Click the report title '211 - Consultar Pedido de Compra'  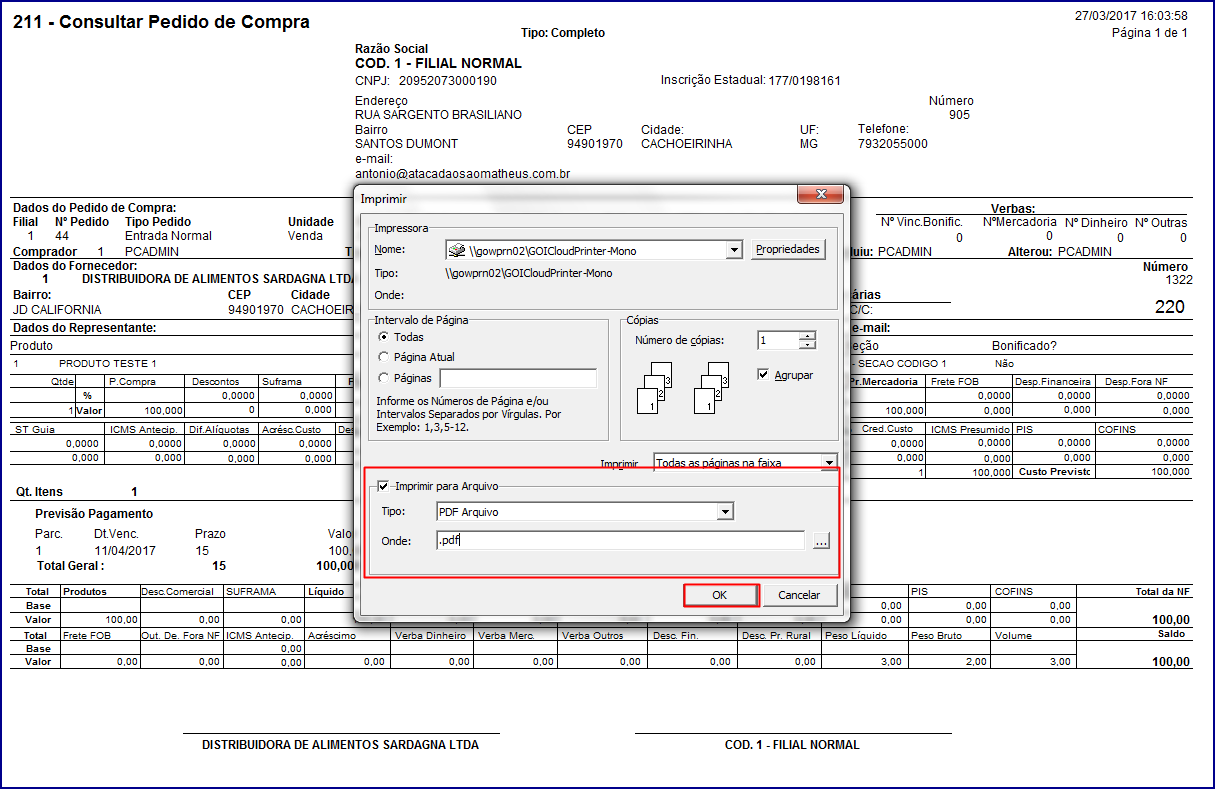161,22
